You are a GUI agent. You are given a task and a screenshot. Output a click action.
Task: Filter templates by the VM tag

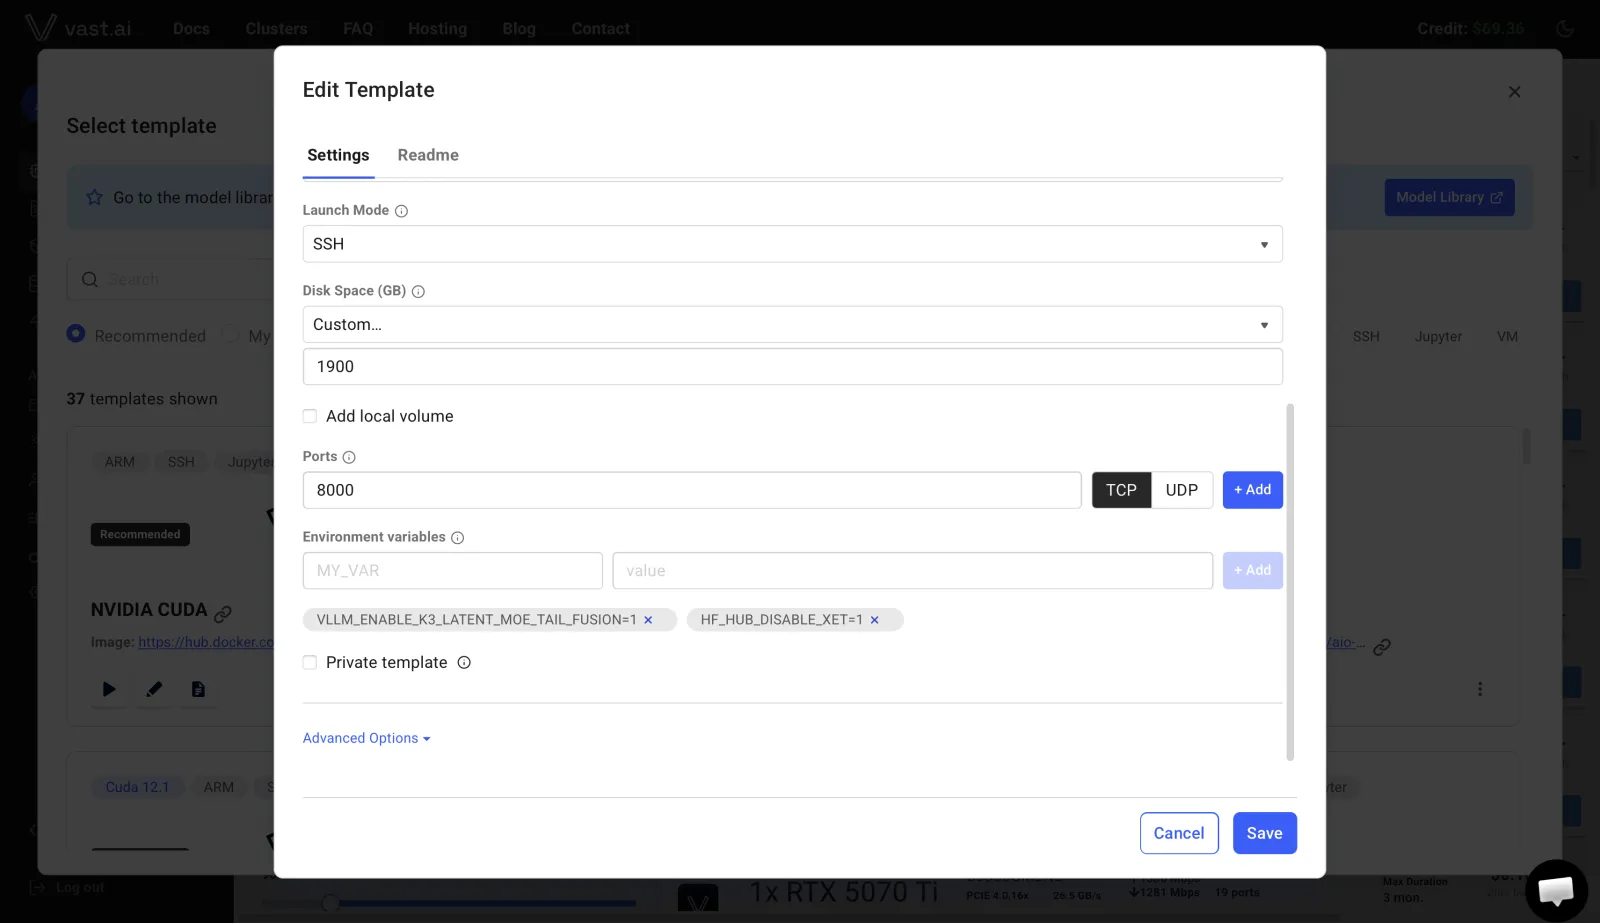1507,337
